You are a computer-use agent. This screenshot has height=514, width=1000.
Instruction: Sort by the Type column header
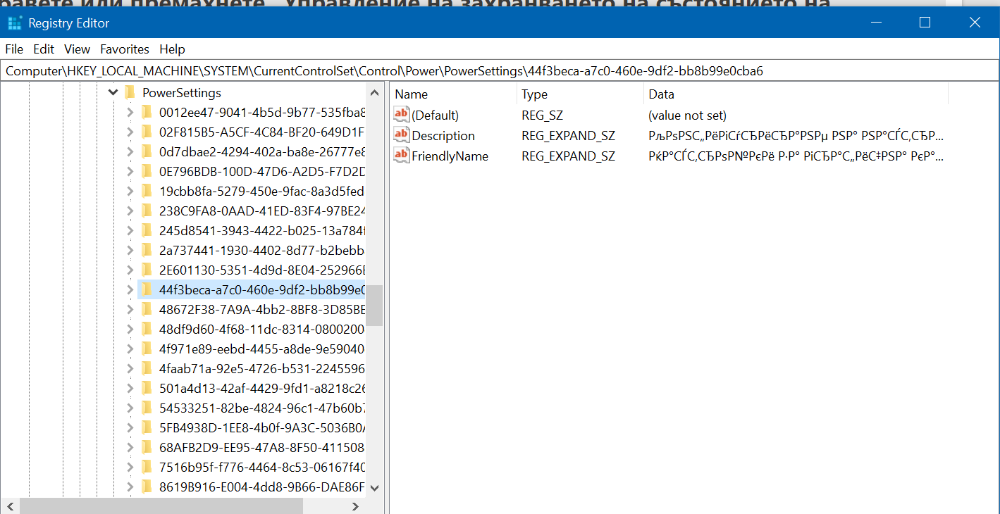(580, 94)
